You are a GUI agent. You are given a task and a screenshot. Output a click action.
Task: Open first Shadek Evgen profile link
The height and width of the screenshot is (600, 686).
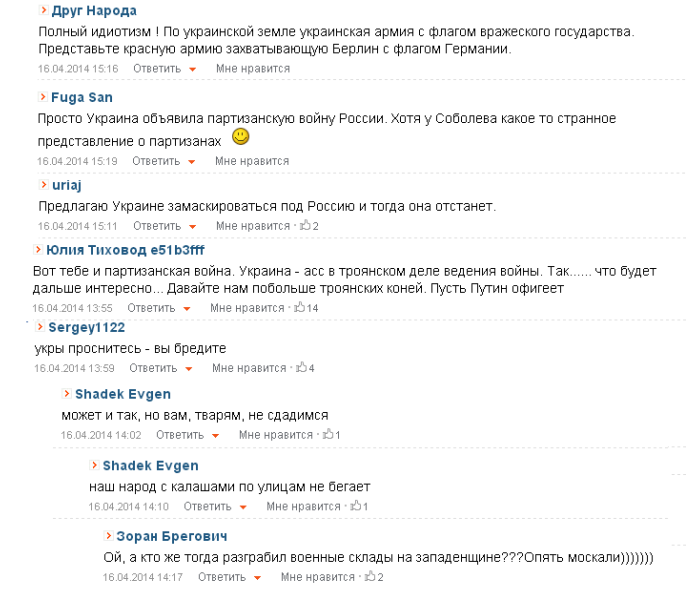coord(123,394)
